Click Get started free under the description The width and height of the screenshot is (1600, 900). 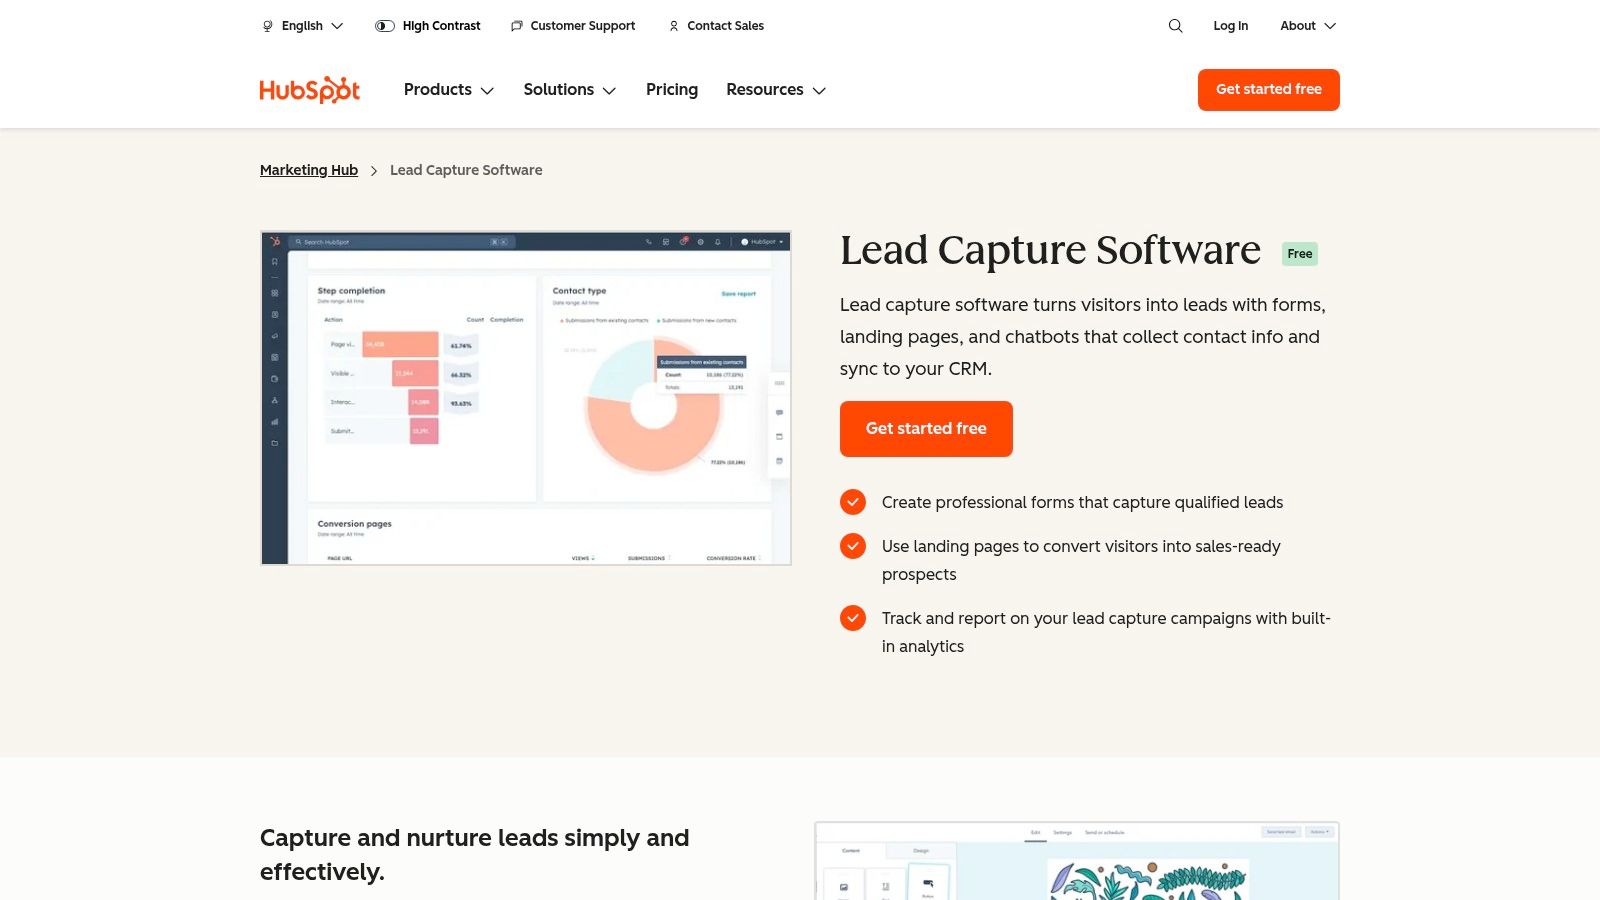(x=925, y=428)
